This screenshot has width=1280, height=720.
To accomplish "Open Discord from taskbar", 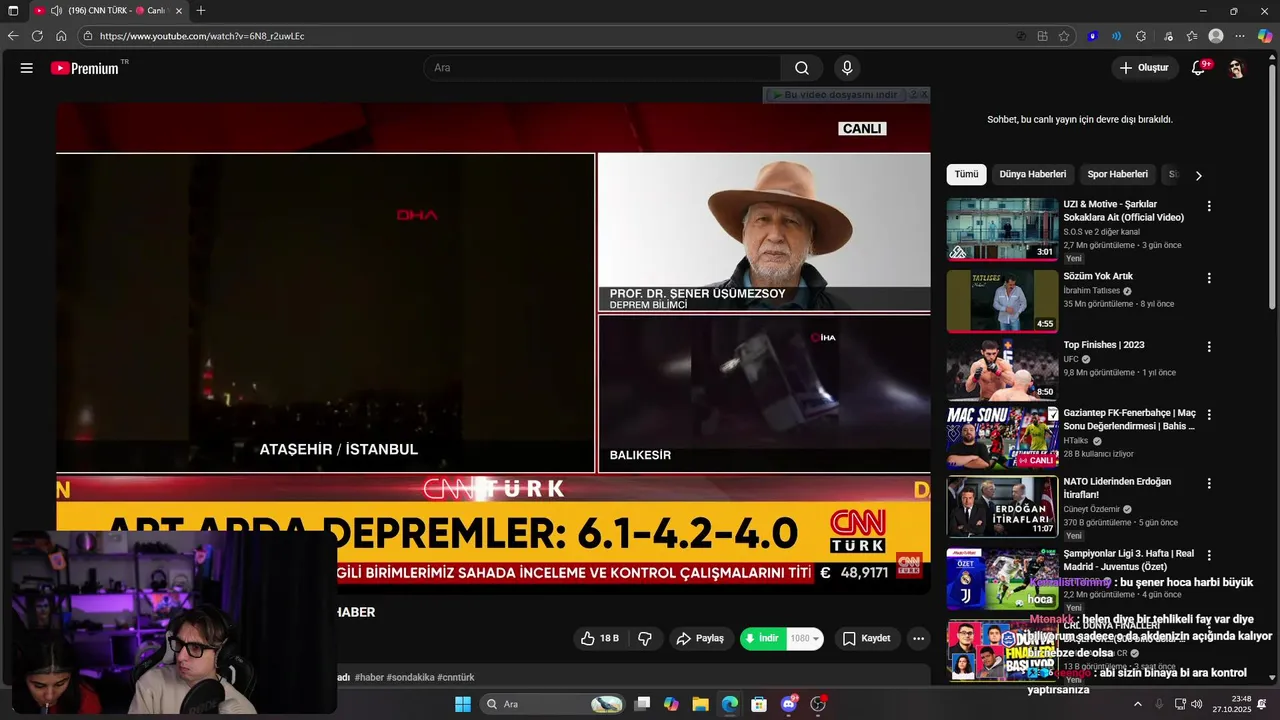I will pos(789,704).
